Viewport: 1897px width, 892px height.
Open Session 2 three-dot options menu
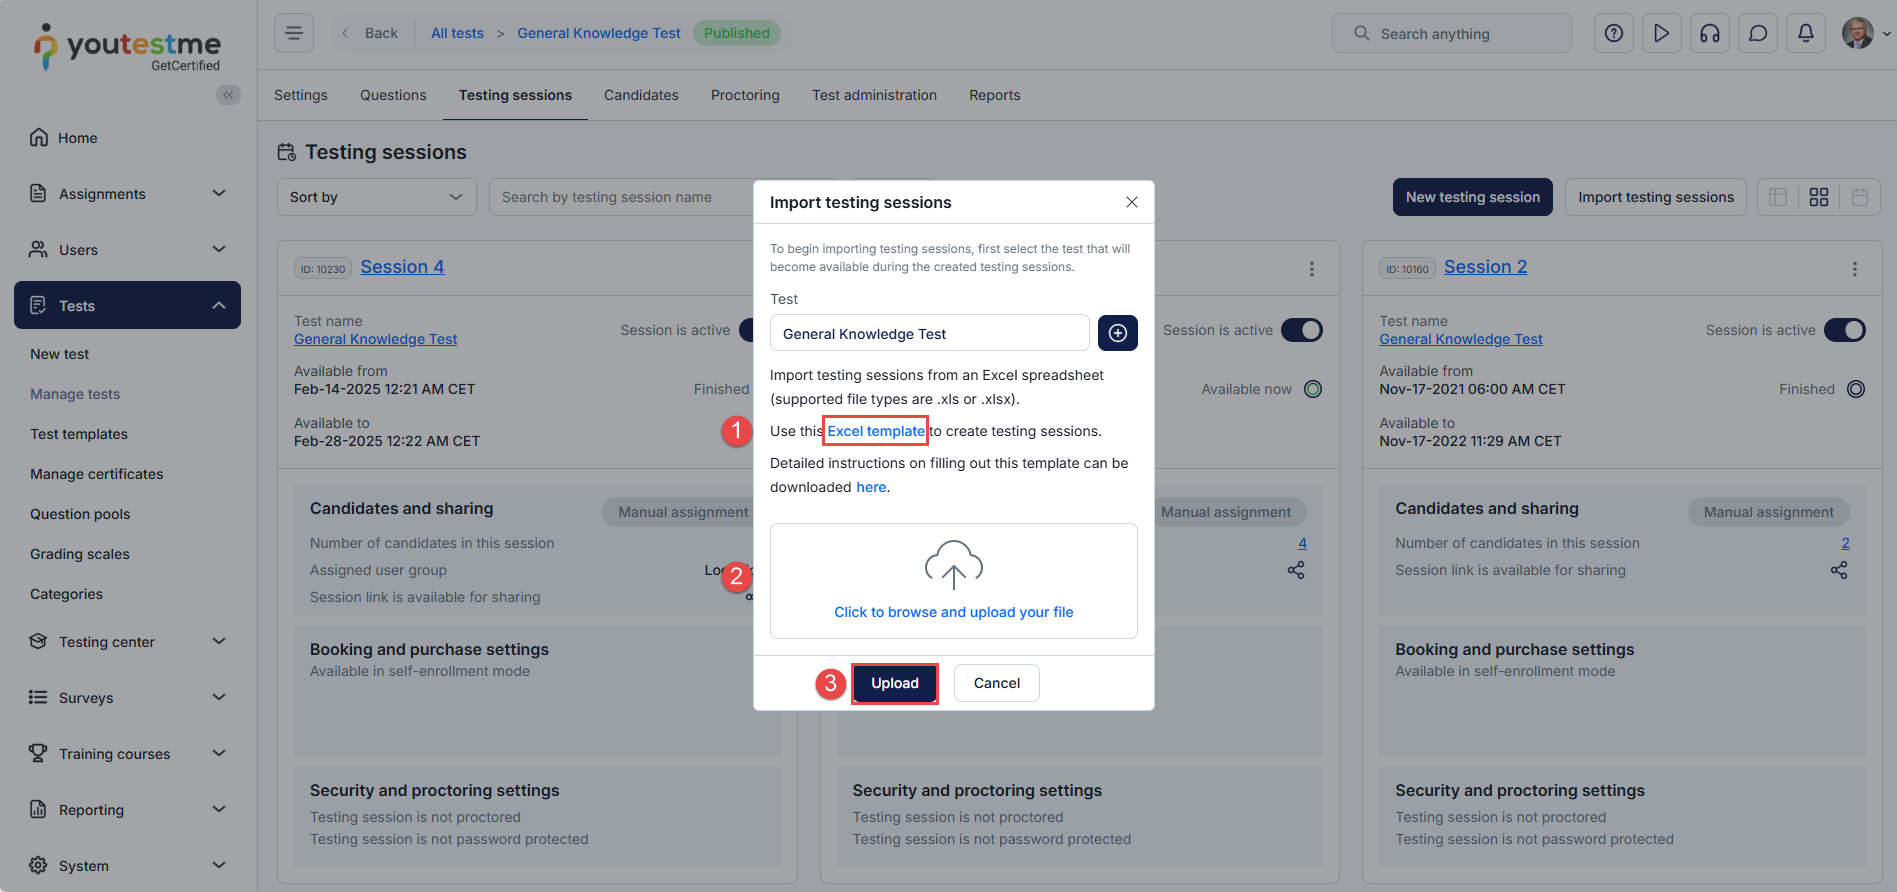point(1854,269)
